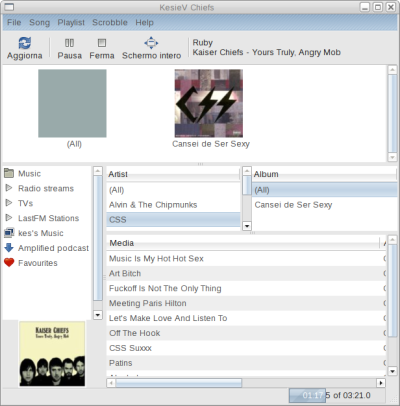Click left arrow of media horizontal scrollbar
The image size is (400, 406).
(x=111, y=383)
